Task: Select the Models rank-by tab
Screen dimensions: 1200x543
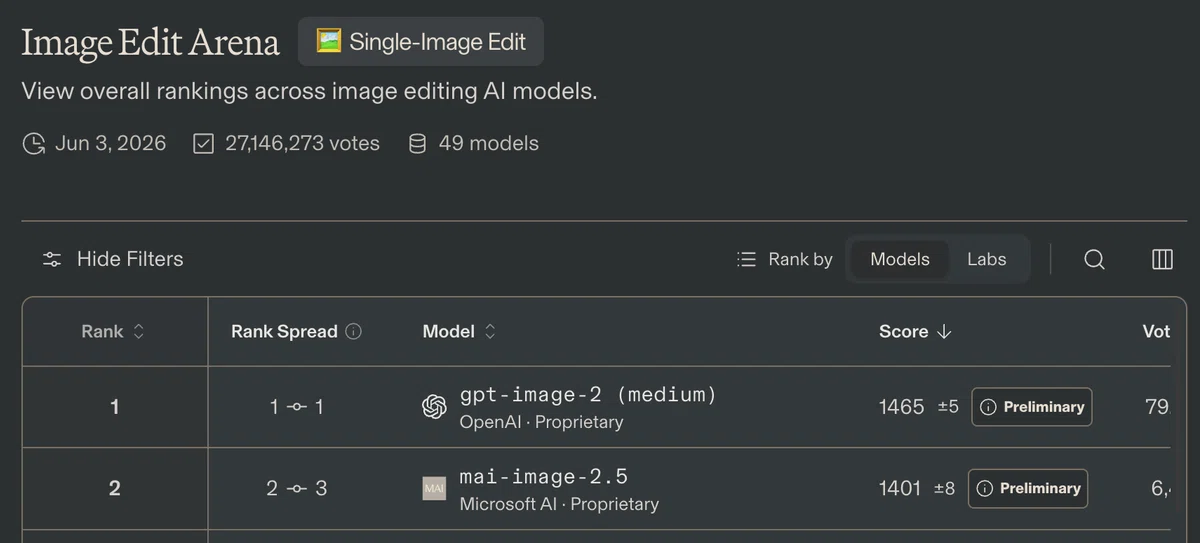Action: pos(900,259)
